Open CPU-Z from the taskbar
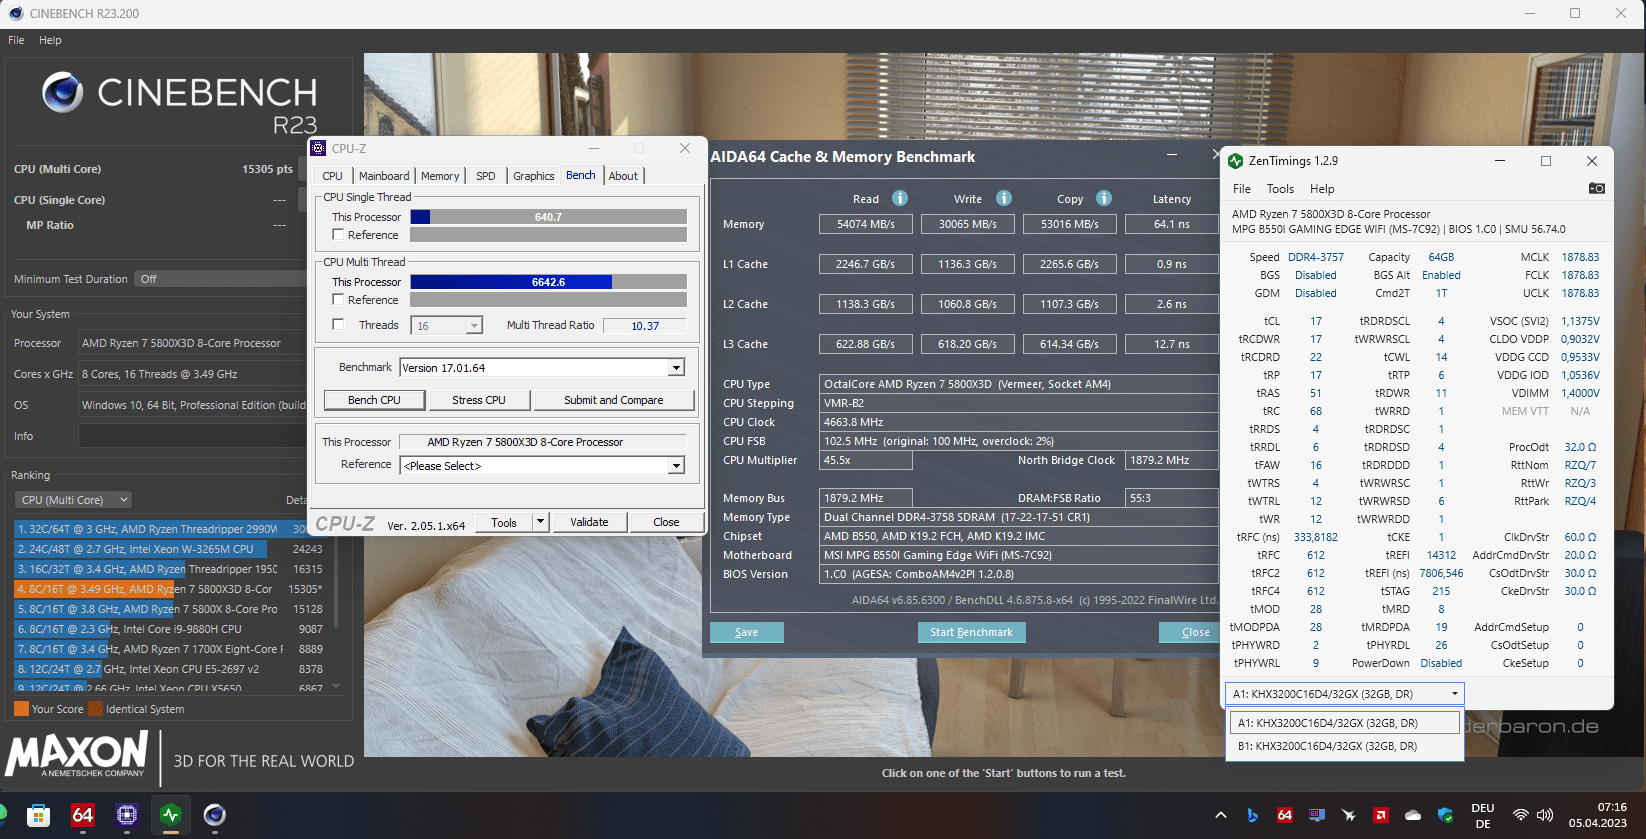1646x839 pixels. coord(127,815)
